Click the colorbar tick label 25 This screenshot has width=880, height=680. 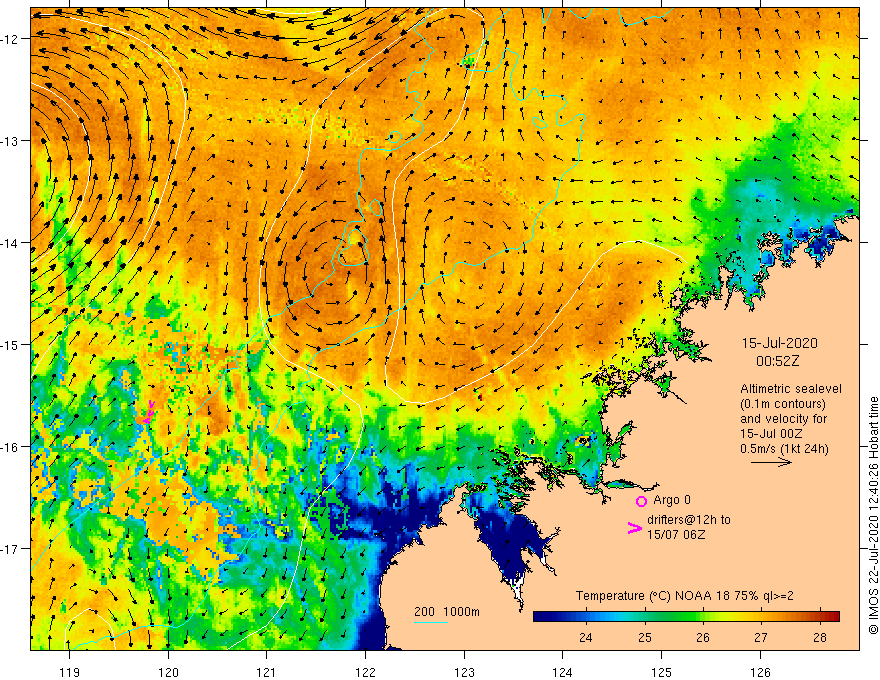(644, 637)
